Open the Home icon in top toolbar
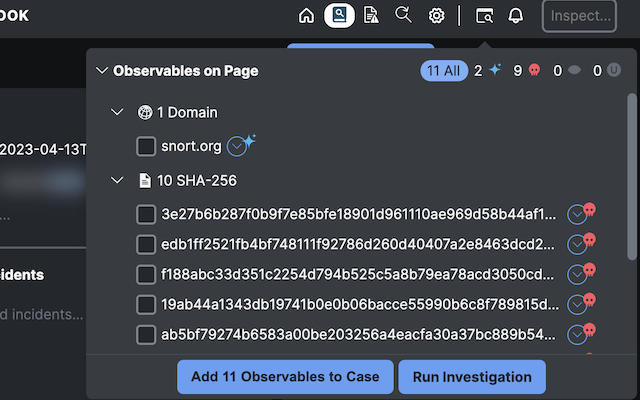Screen dimensions: 640x400 [307, 16]
